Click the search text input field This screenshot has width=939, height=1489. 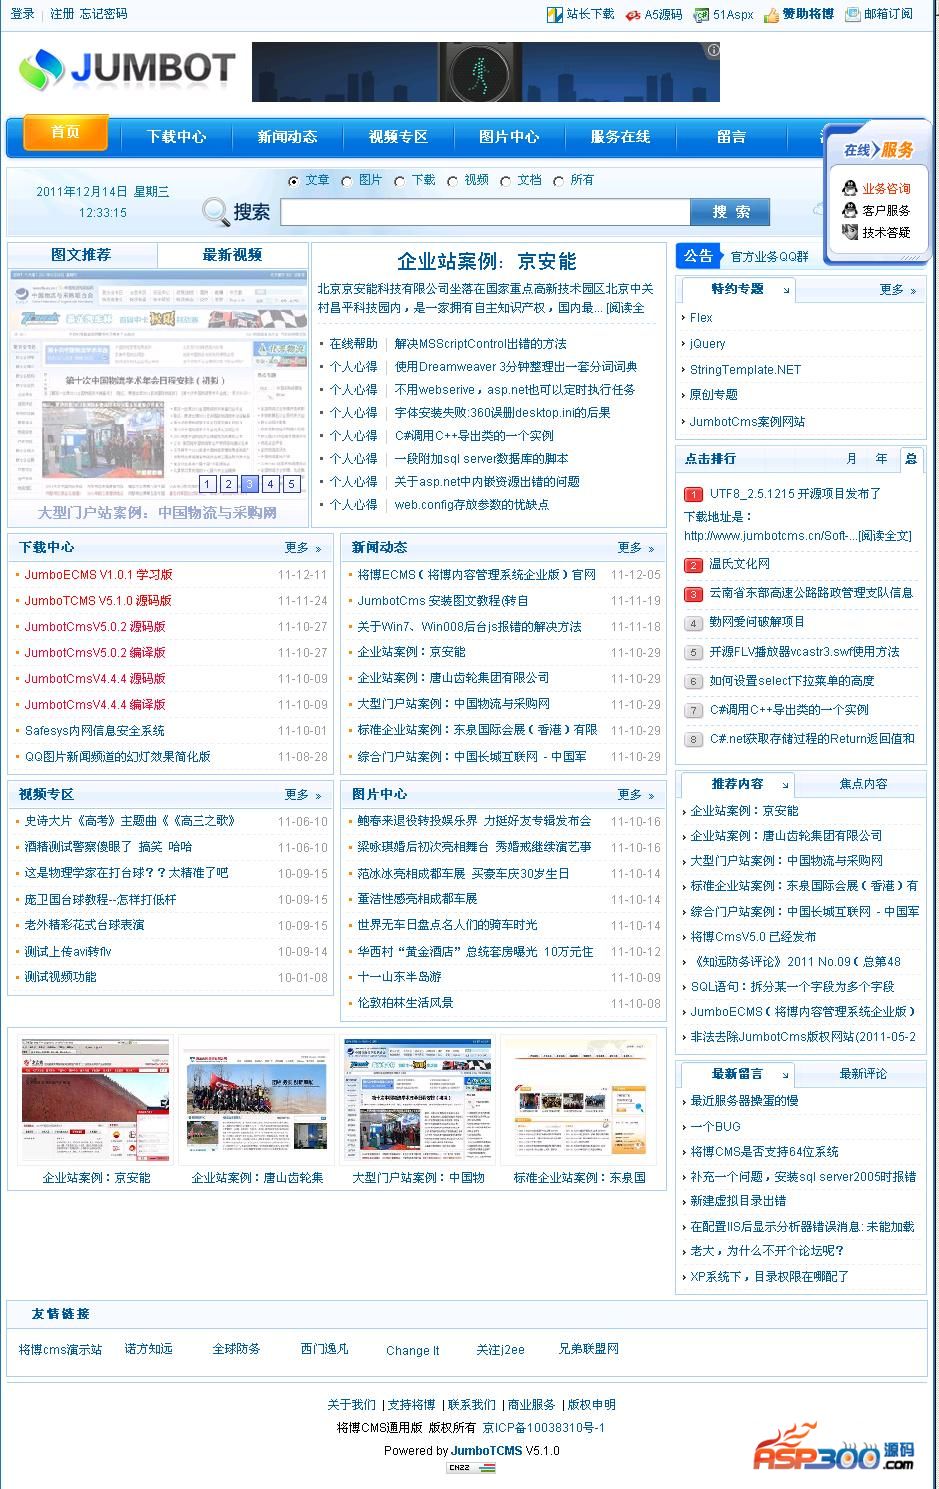(x=485, y=212)
